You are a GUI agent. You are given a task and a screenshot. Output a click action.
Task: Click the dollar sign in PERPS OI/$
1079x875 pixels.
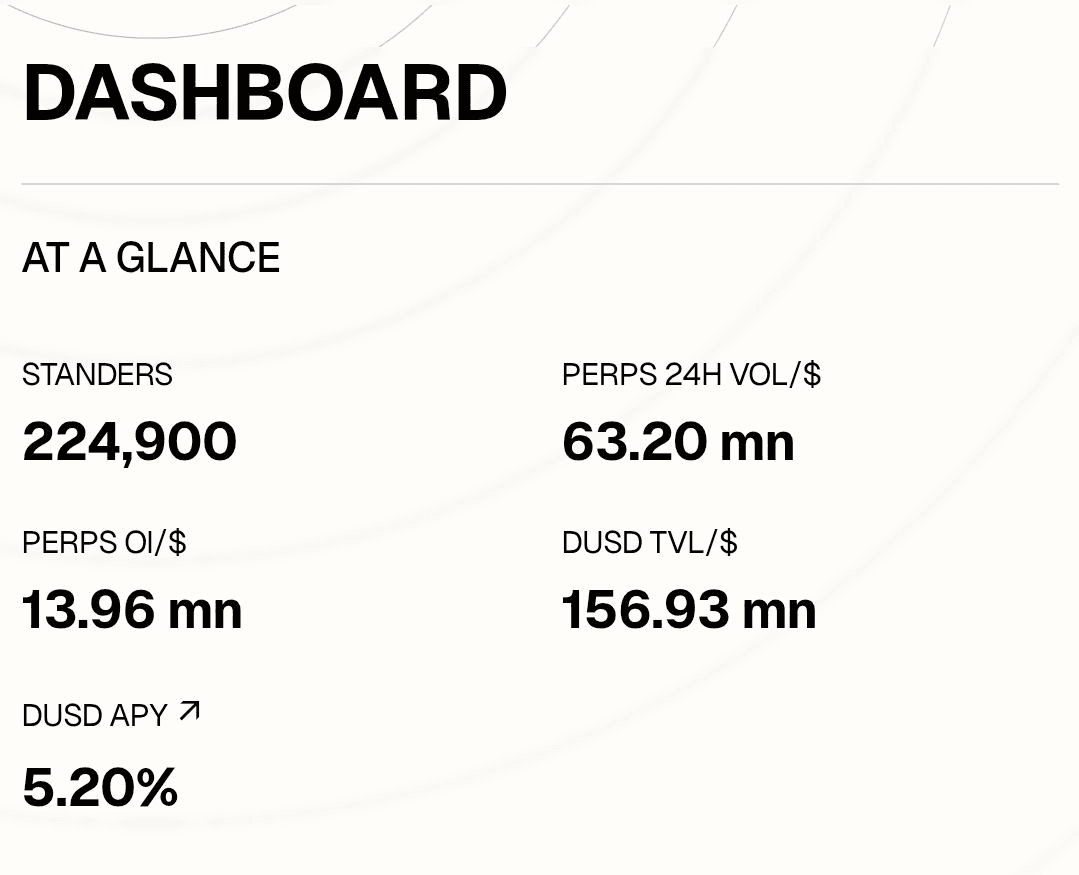point(177,543)
